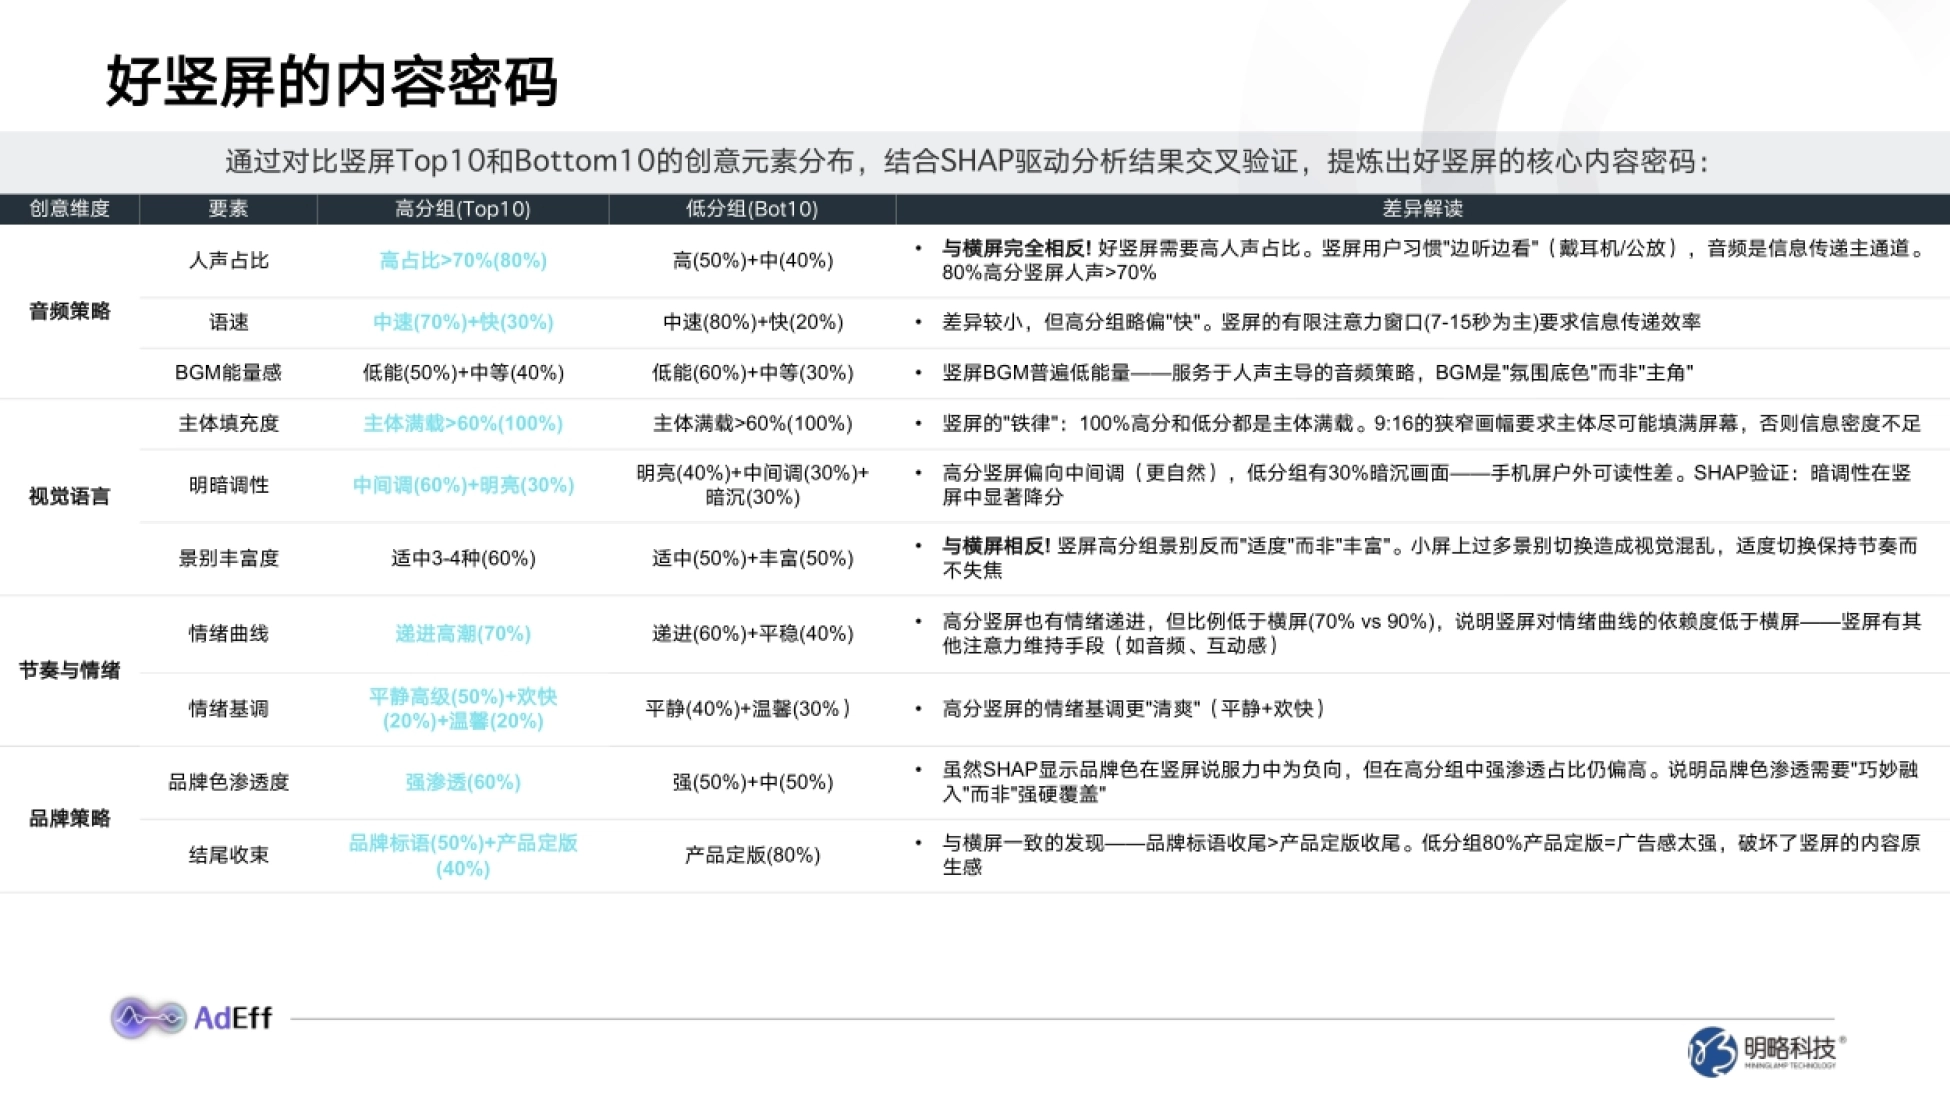Select the 视觉语言 category cell
Image resolution: width=1950 pixels, height=1098 pixels.
click(69, 496)
